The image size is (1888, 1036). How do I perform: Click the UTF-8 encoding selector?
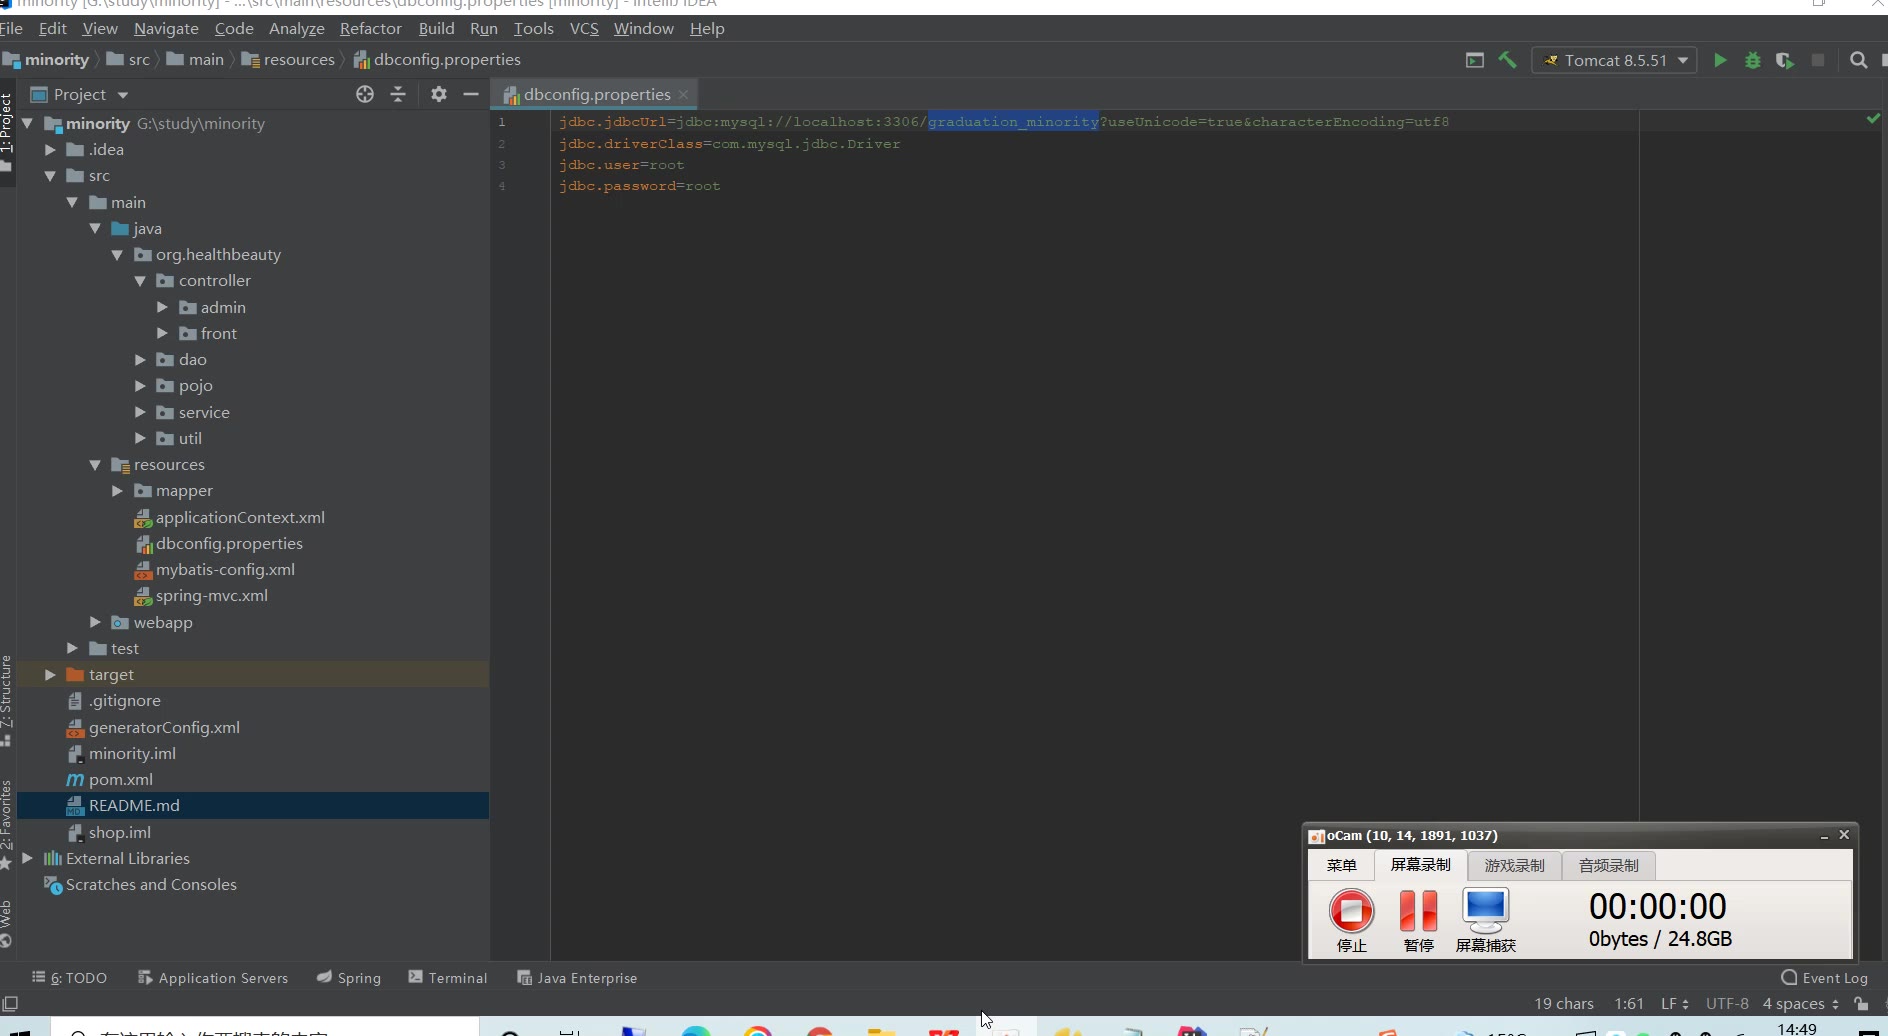[x=1727, y=1004]
